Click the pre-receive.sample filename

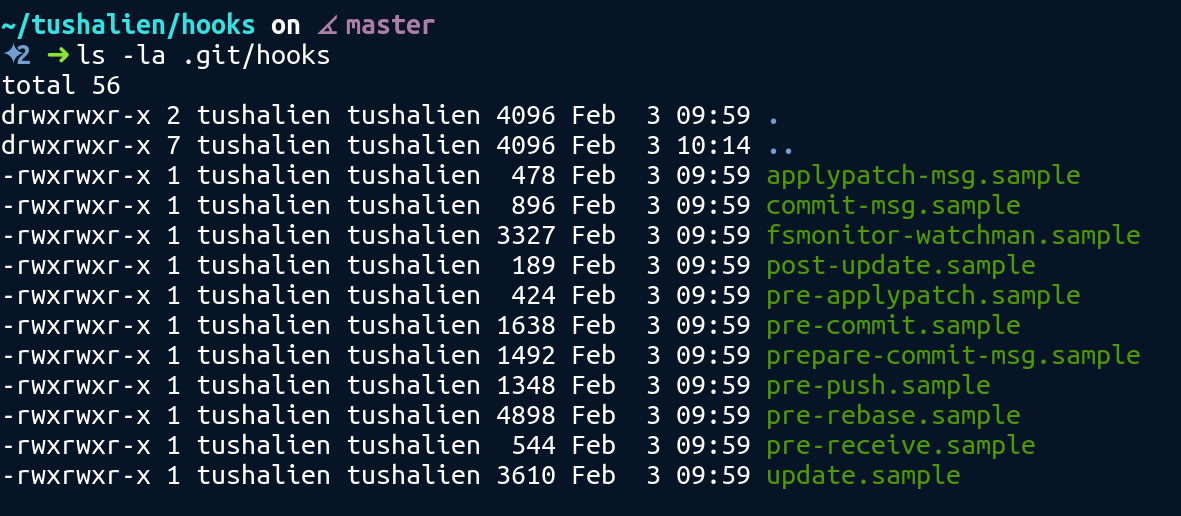tap(900, 446)
